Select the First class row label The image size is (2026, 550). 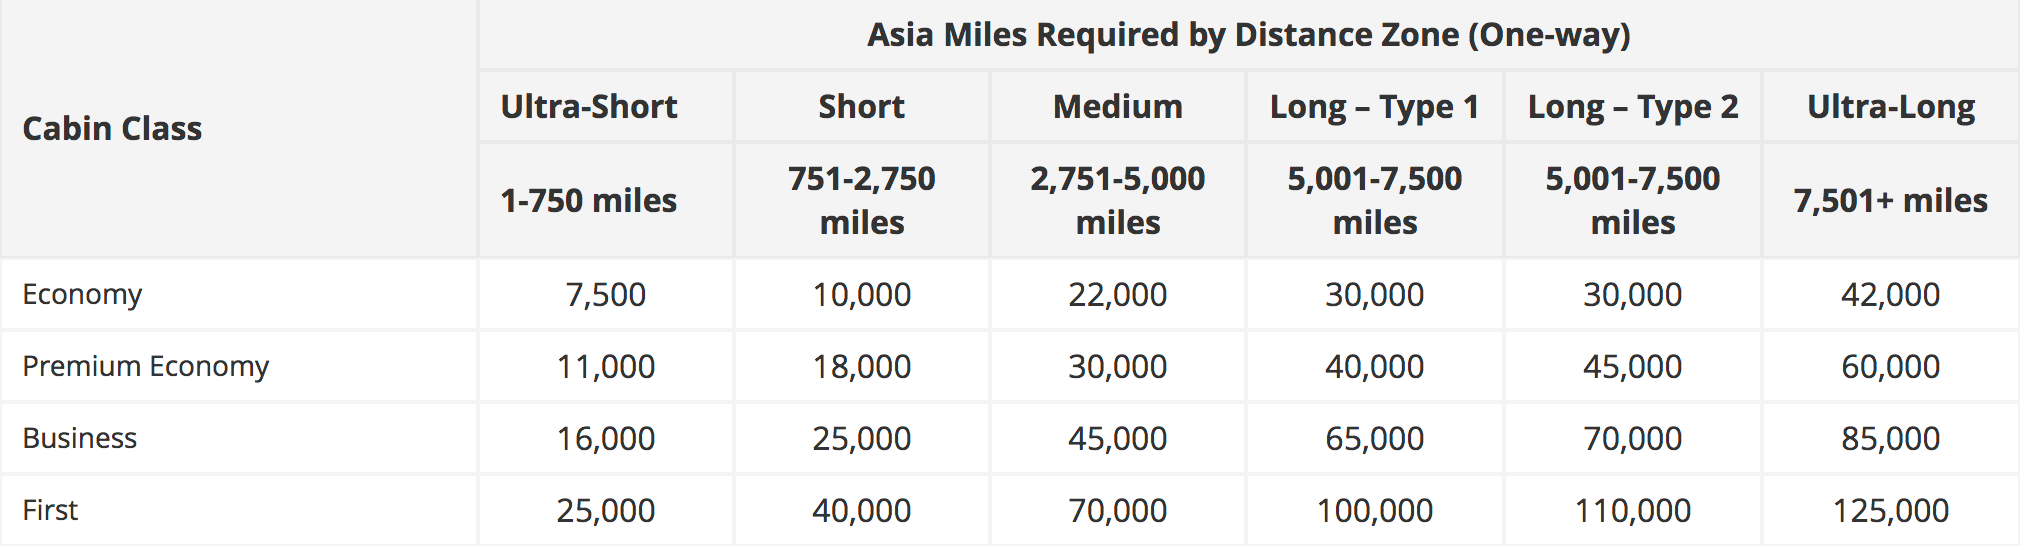pos(50,510)
